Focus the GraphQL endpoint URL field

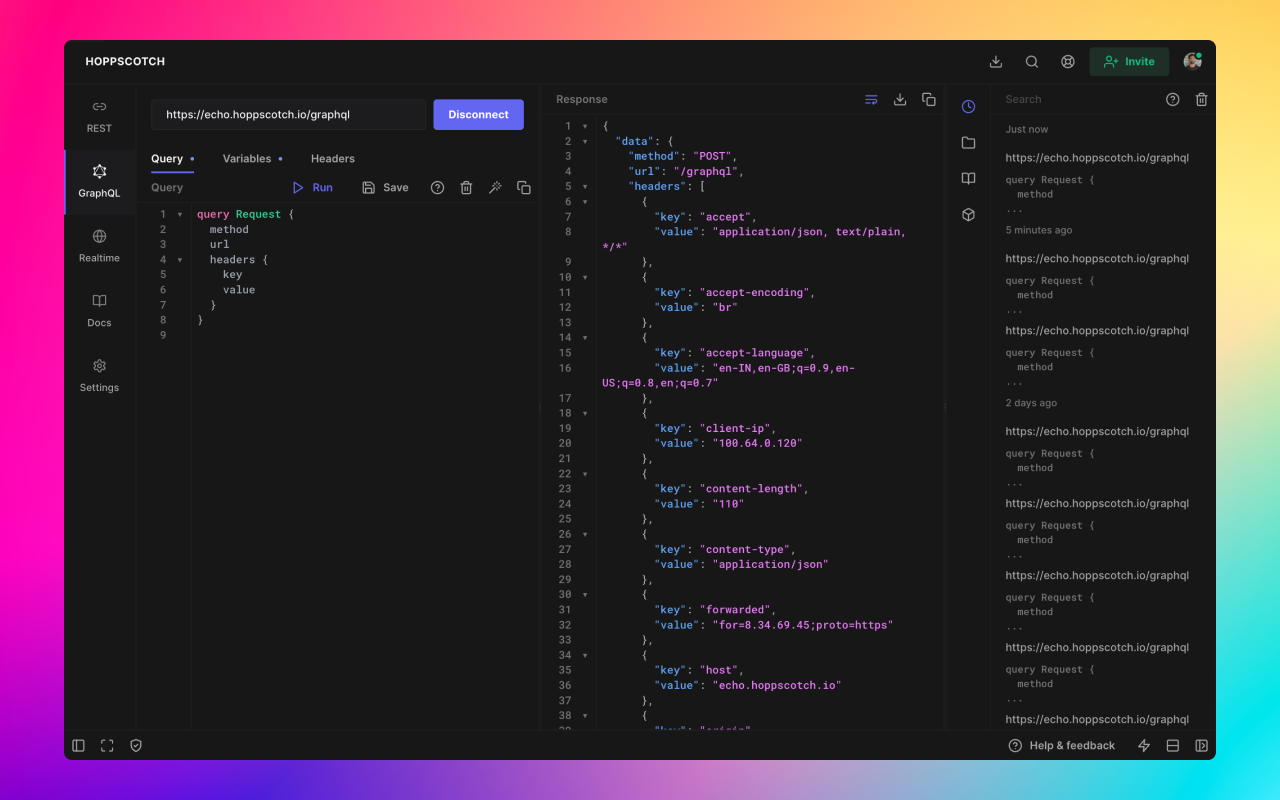(289, 114)
